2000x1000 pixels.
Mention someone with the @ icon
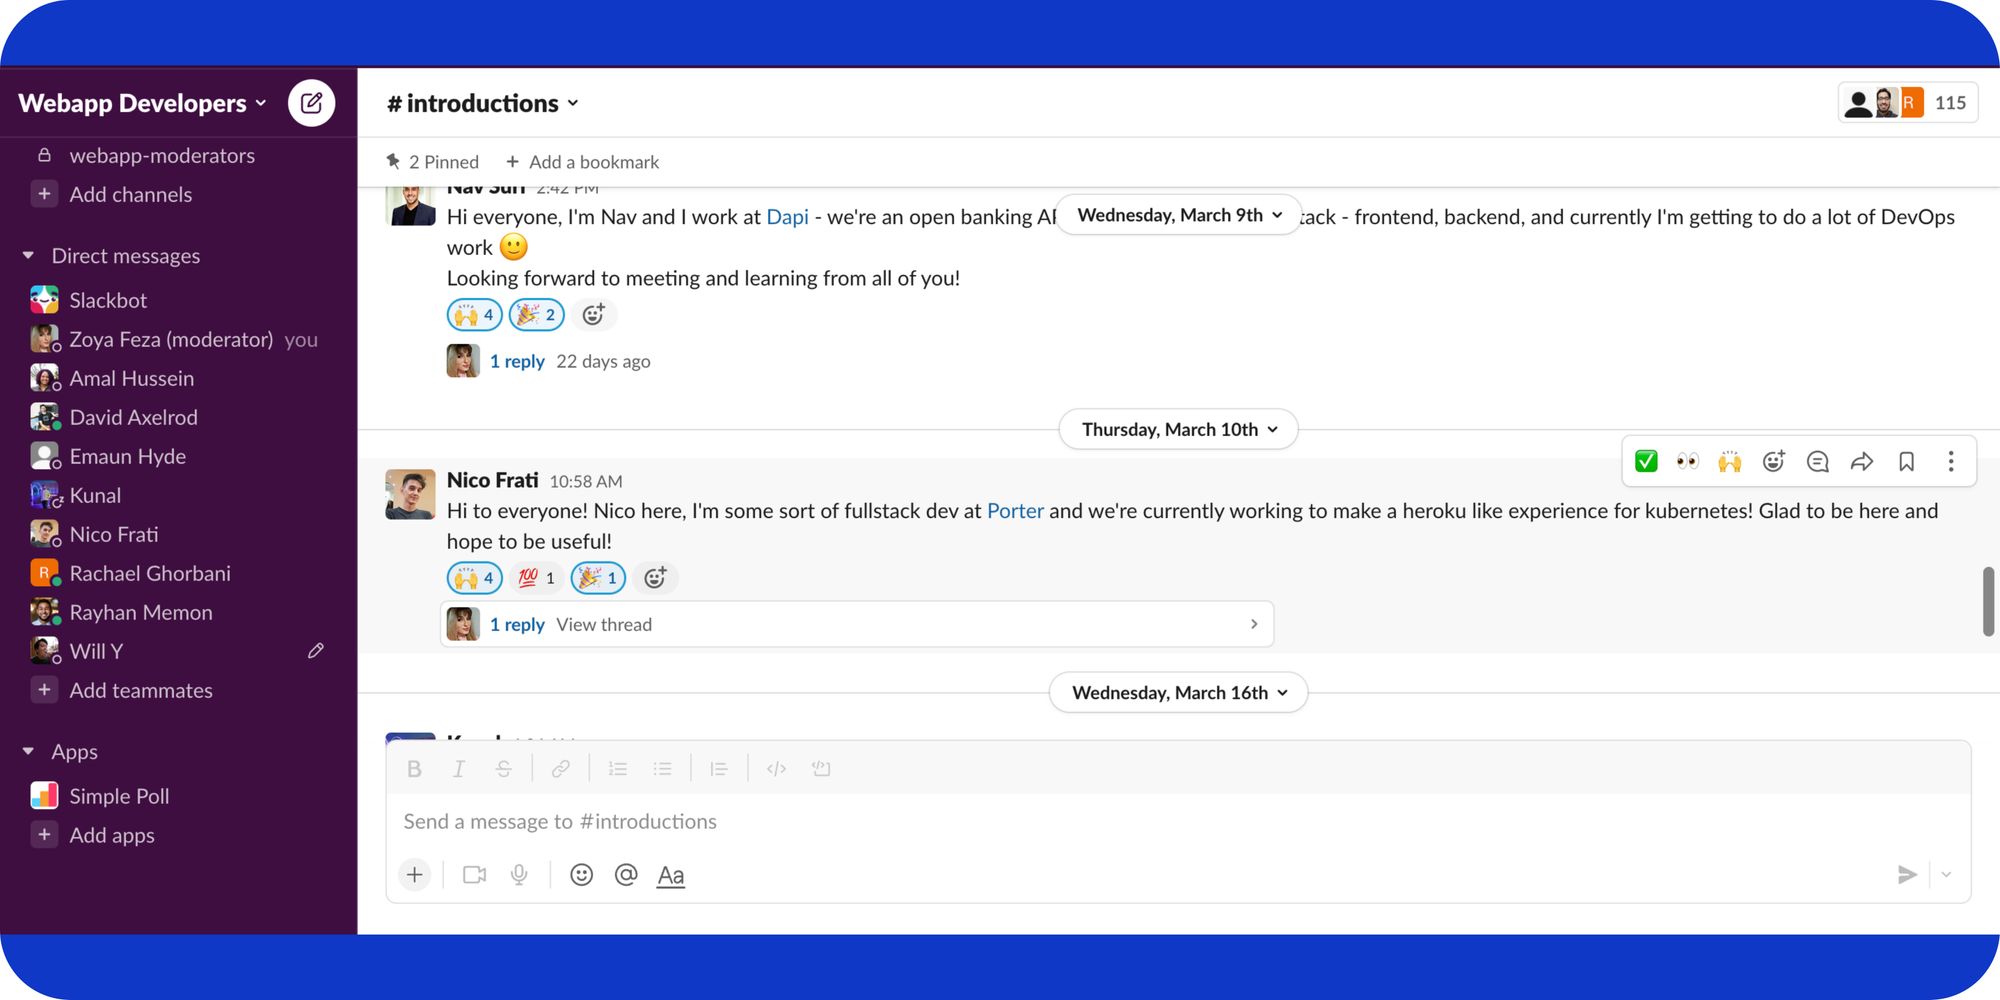(626, 875)
